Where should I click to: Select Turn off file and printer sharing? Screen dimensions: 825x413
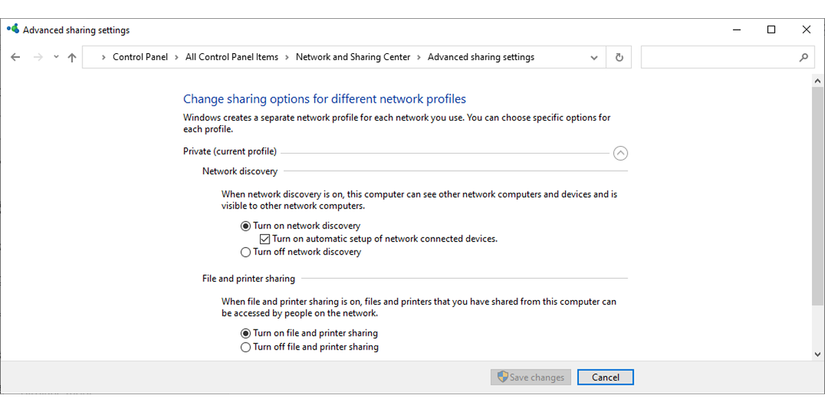pos(246,347)
